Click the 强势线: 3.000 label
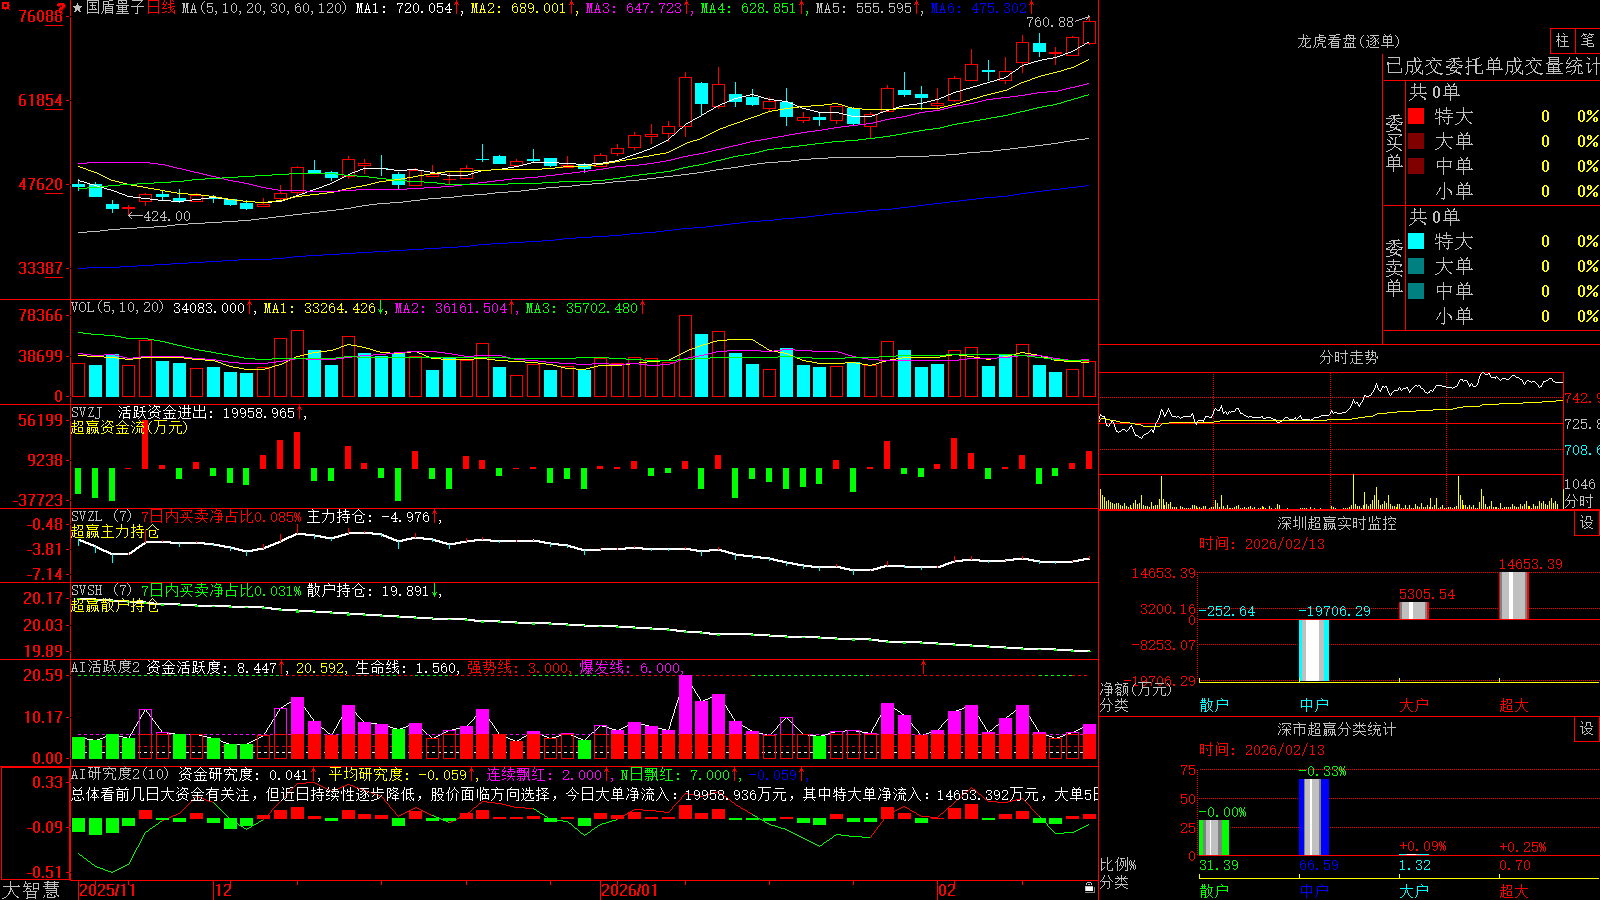 point(518,667)
